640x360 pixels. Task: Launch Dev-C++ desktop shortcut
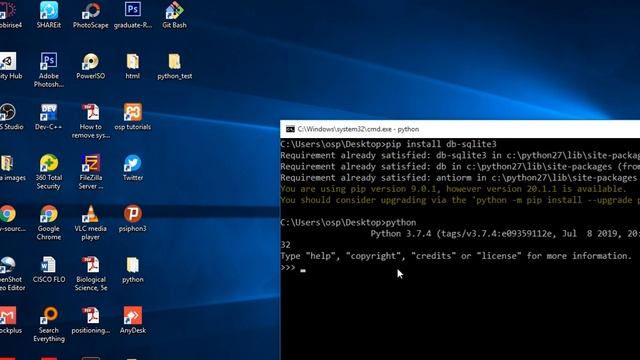49,117
